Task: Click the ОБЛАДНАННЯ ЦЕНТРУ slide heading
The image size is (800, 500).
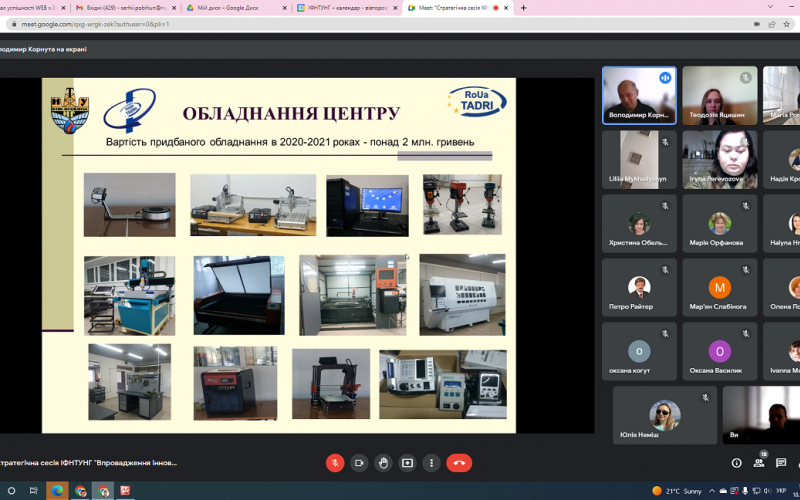Action: [291, 113]
